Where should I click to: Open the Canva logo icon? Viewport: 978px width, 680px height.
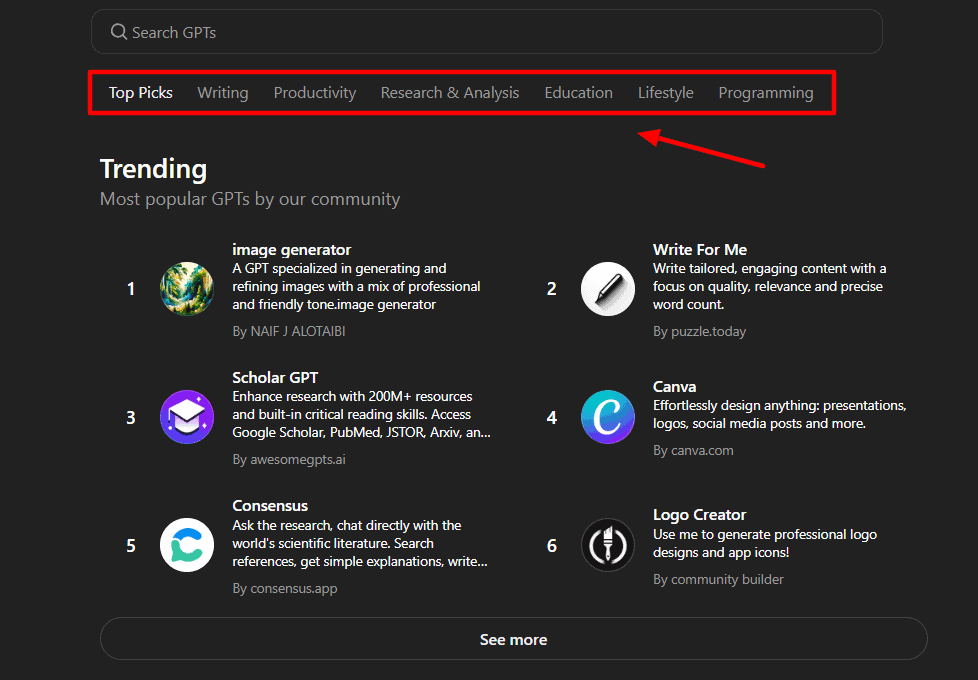(608, 417)
